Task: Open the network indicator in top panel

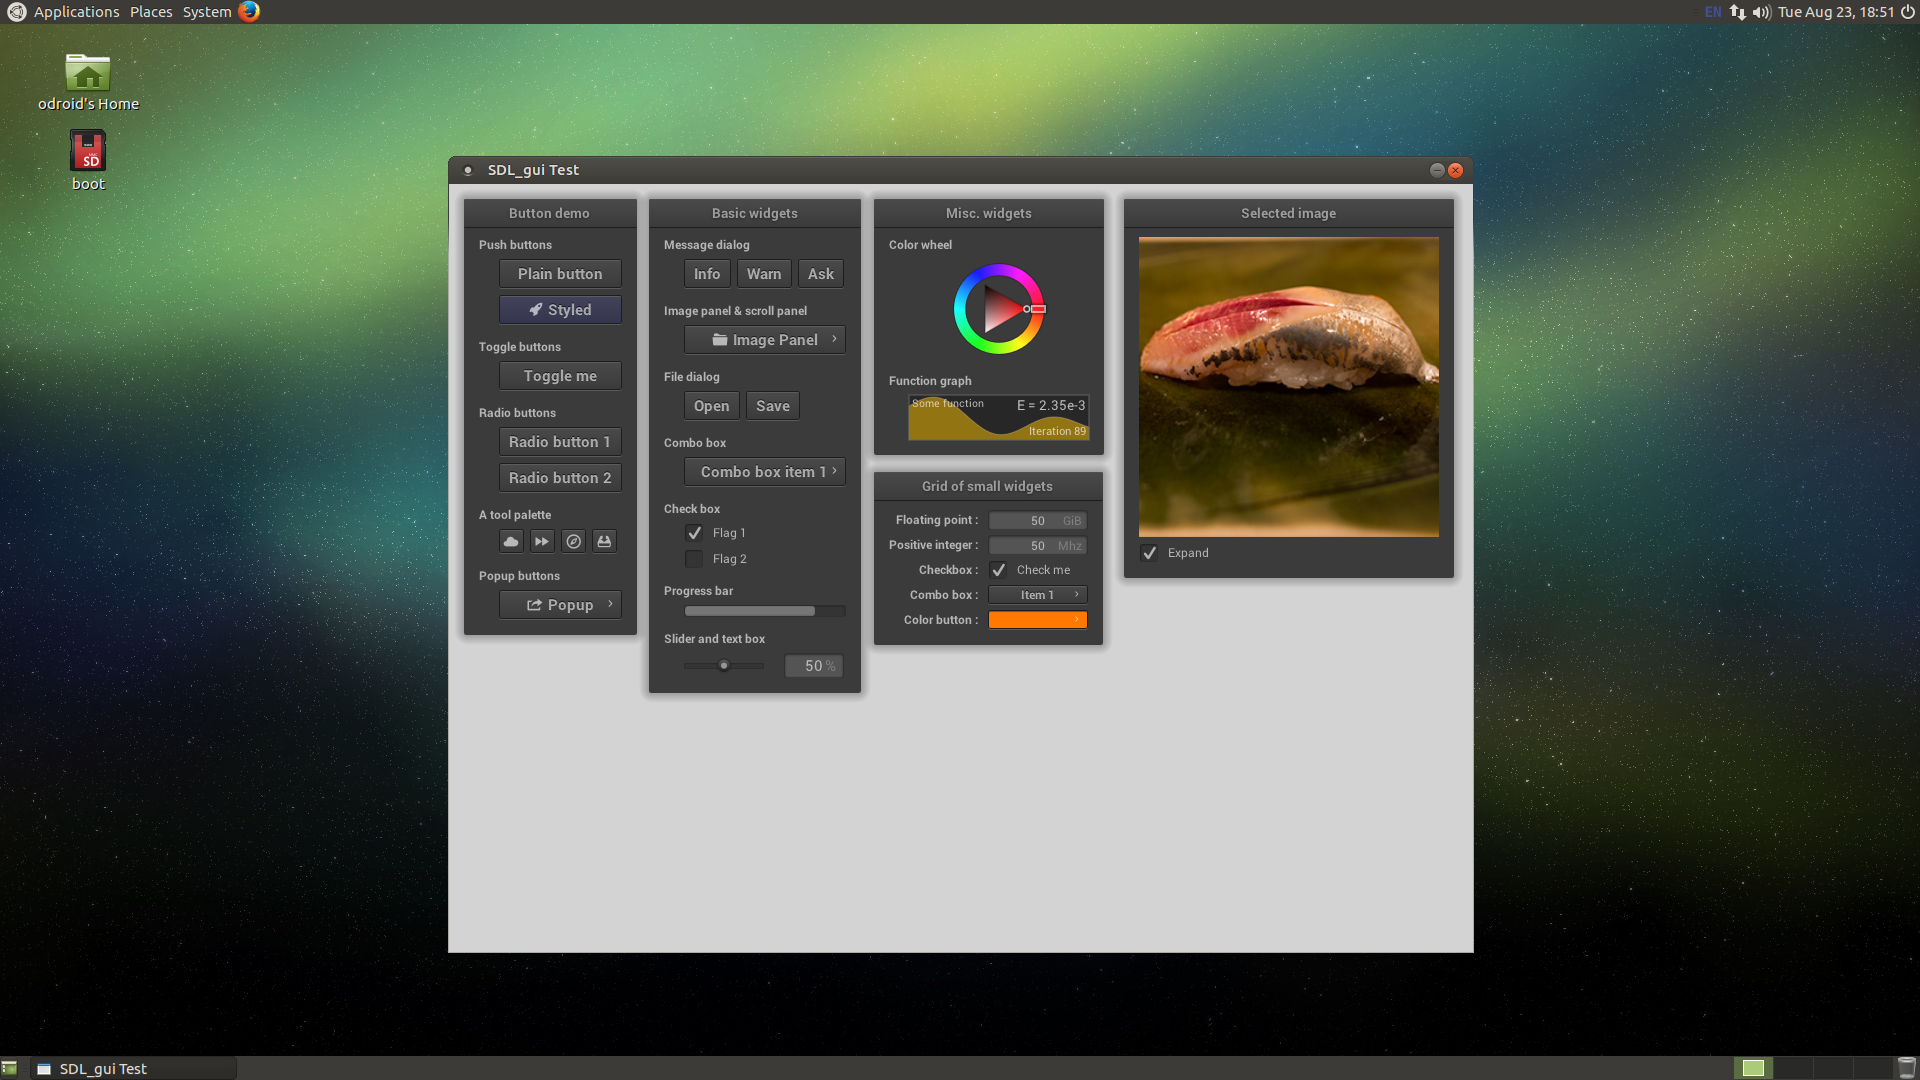Action: pos(1738,12)
